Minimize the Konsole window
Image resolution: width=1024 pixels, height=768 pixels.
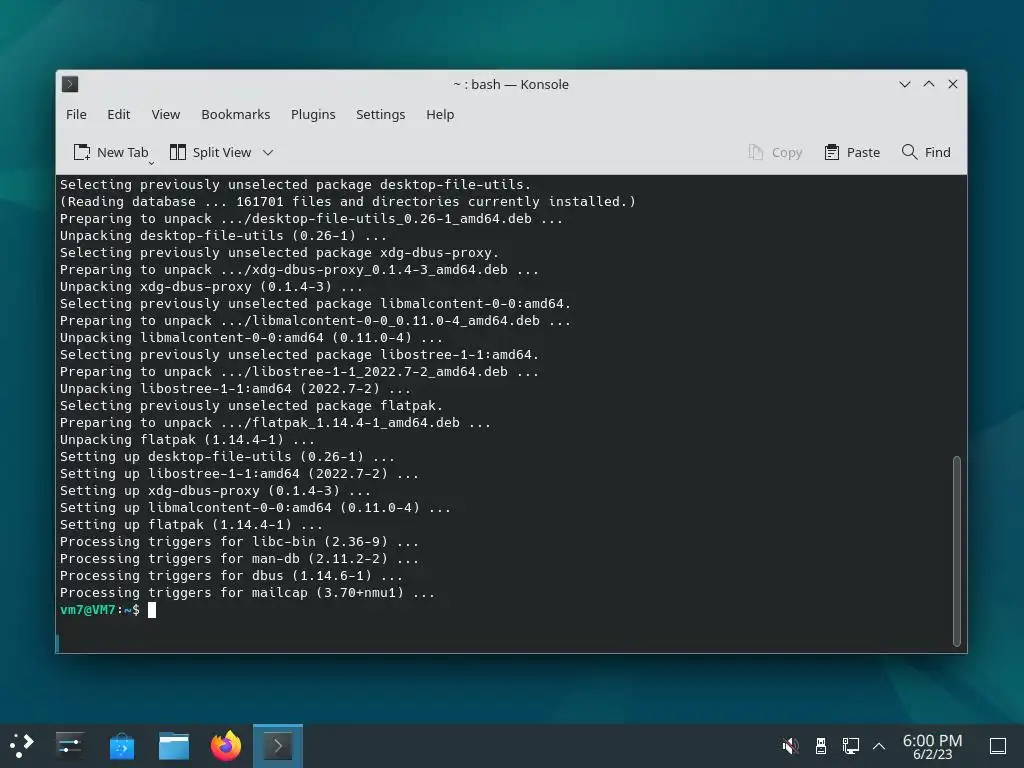click(x=904, y=84)
